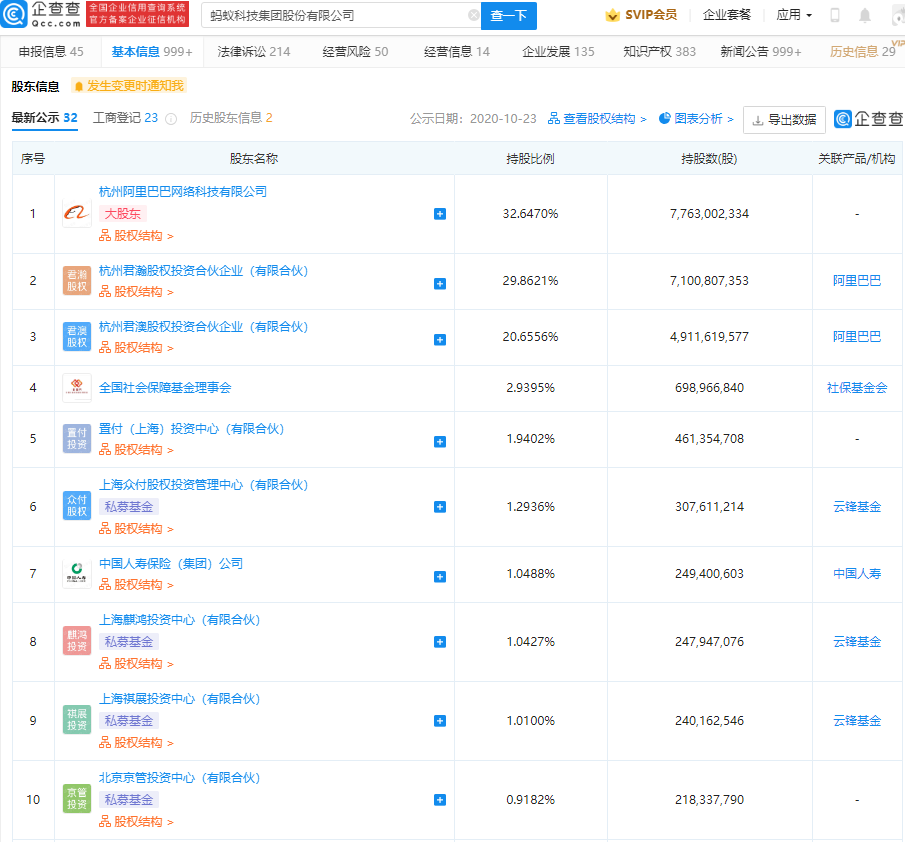Toggle 发生变更时通知我 notification alert
Screen dimensions: 905x842
point(129,86)
